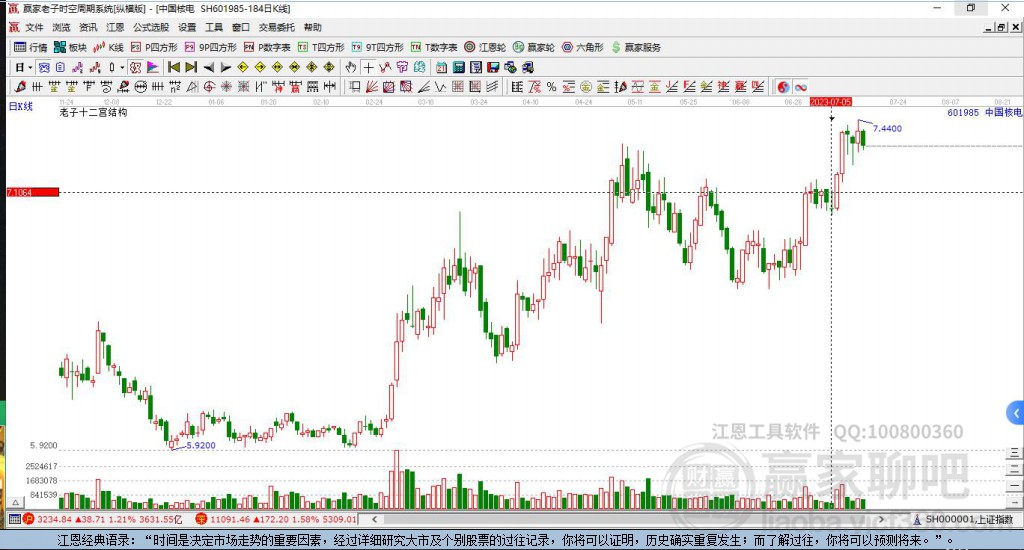Open the 江恩轮 tool
This screenshot has height=550, width=1024.
click(485, 47)
